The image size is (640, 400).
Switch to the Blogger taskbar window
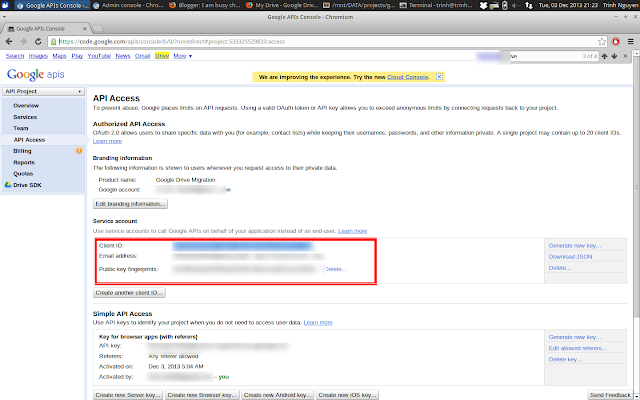[204, 5]
